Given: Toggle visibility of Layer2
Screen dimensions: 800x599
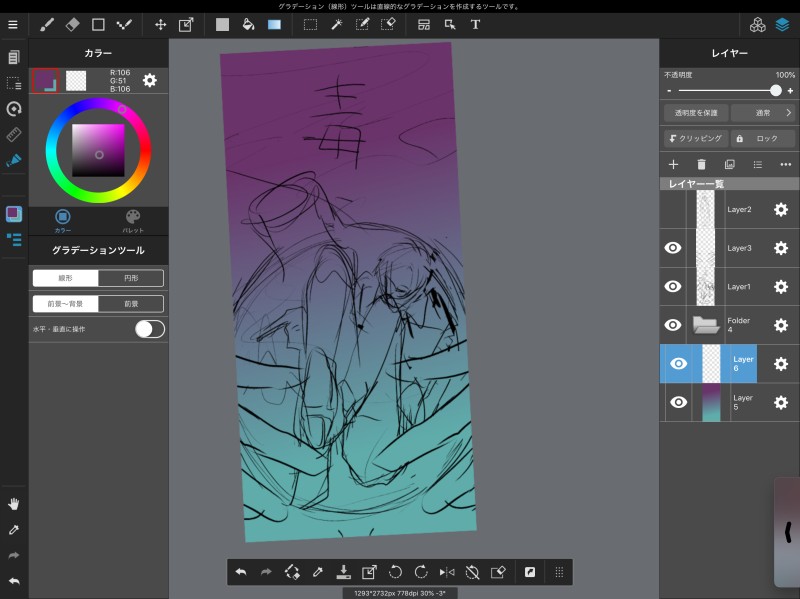Looking at the screenshot, I should pyautogui.click(x=673, y=209).
